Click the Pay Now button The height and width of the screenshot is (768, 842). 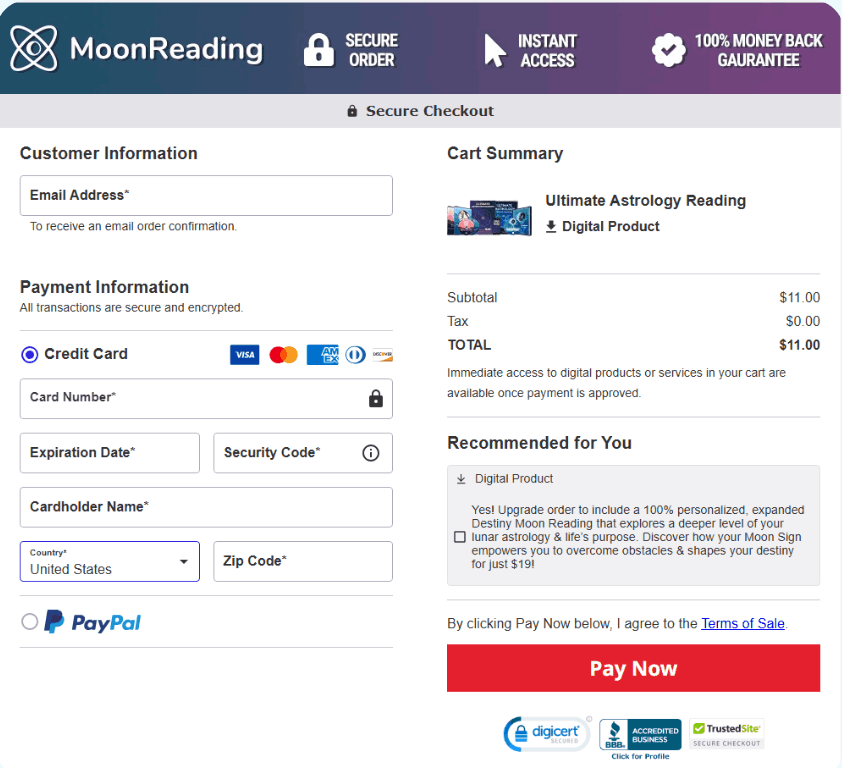[x=633, y=667]
